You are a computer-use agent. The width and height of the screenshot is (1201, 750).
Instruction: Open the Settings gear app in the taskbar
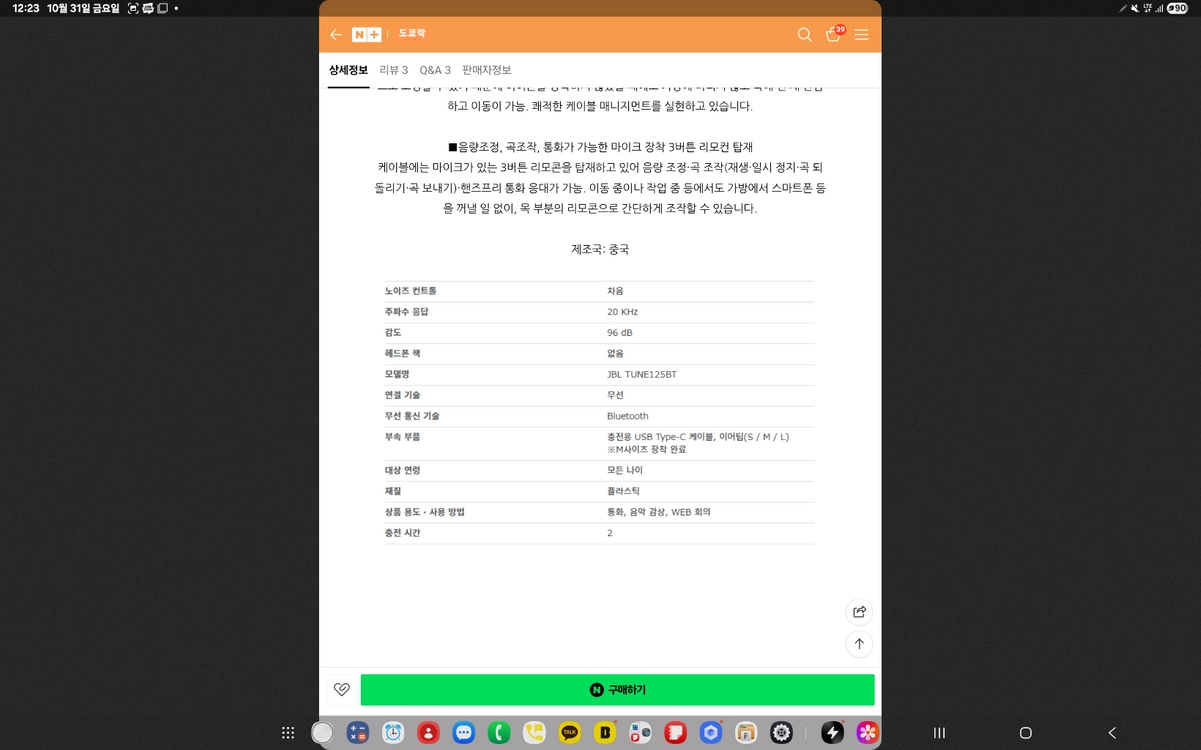(x=782, y=733)
